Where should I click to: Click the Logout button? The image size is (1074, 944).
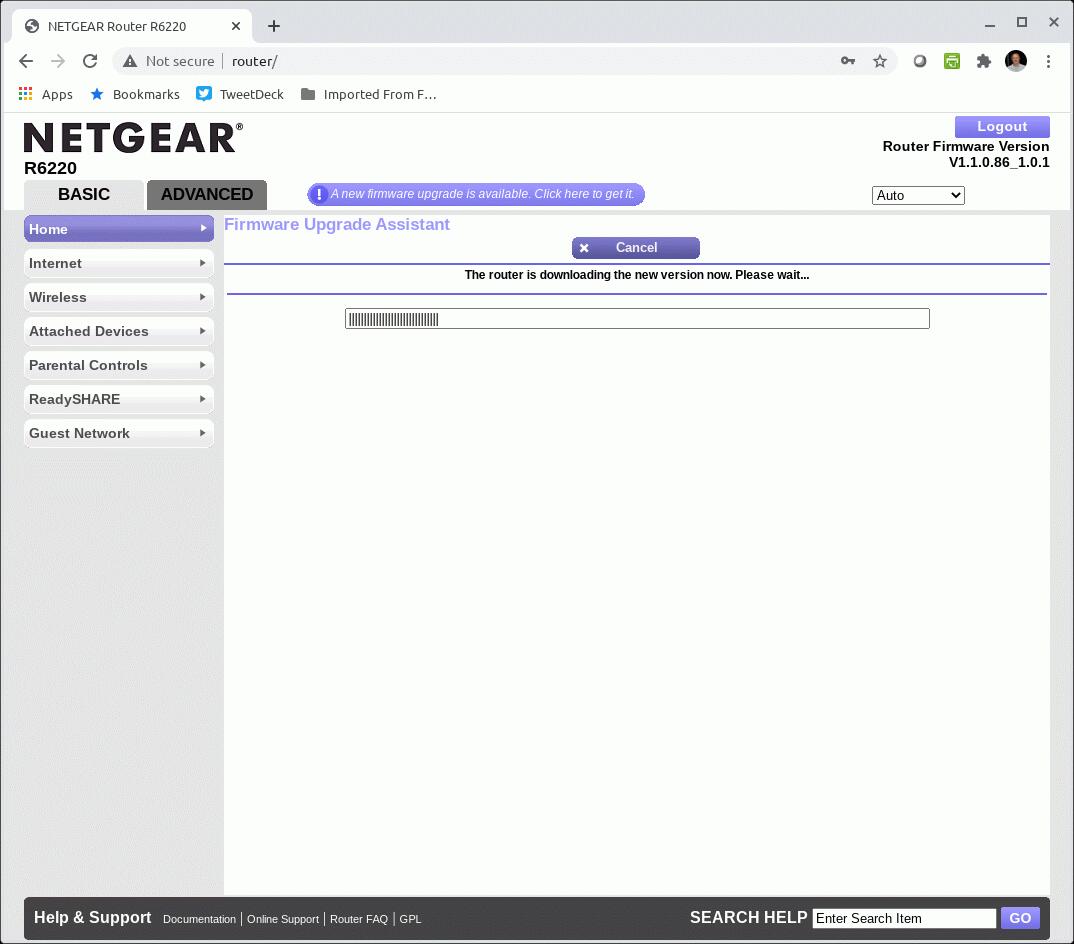pyautogui.click(x=1002, y=127)
